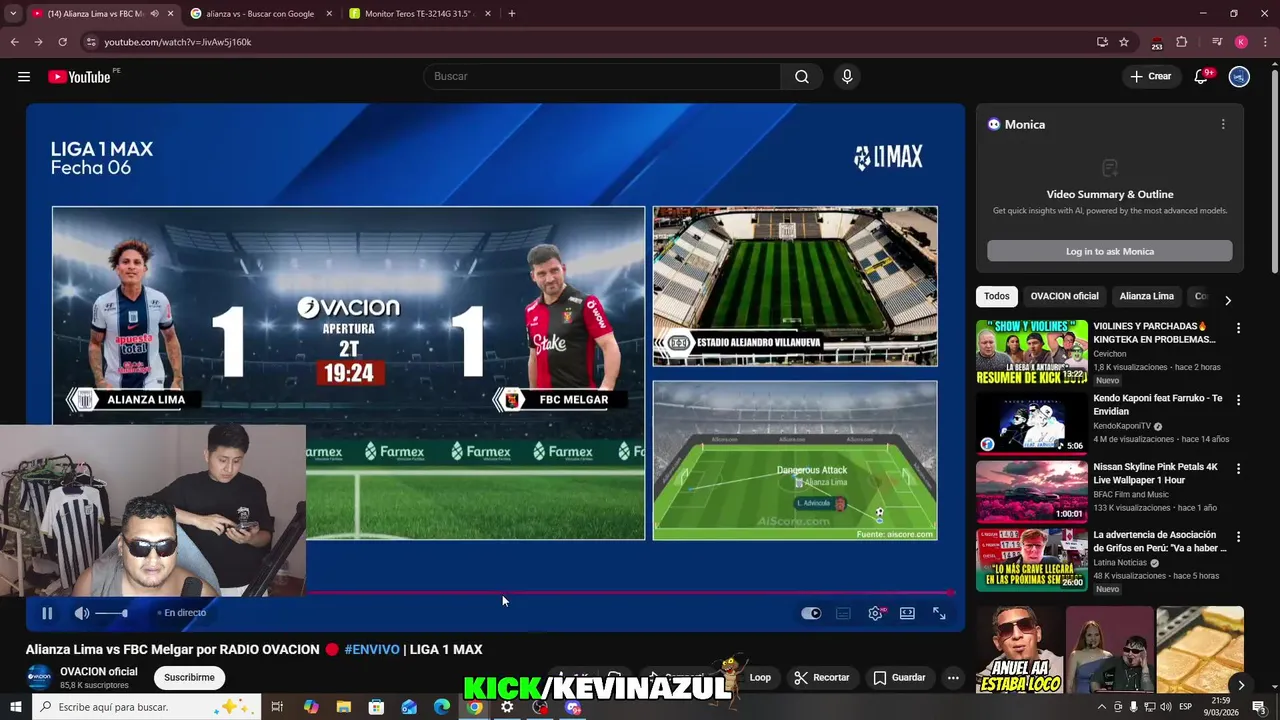Open the tab search dropdown arrow
1280x720 pixels.
click(13, 14)
